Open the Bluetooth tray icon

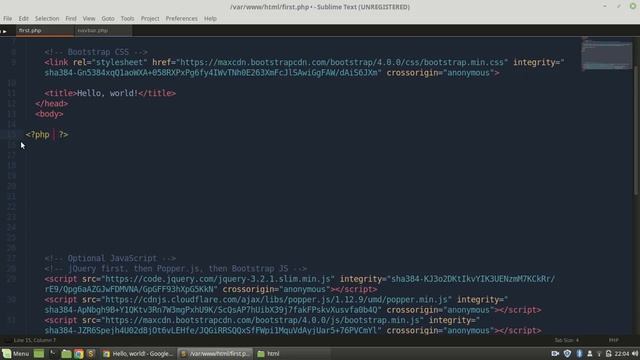click(579, 353)
